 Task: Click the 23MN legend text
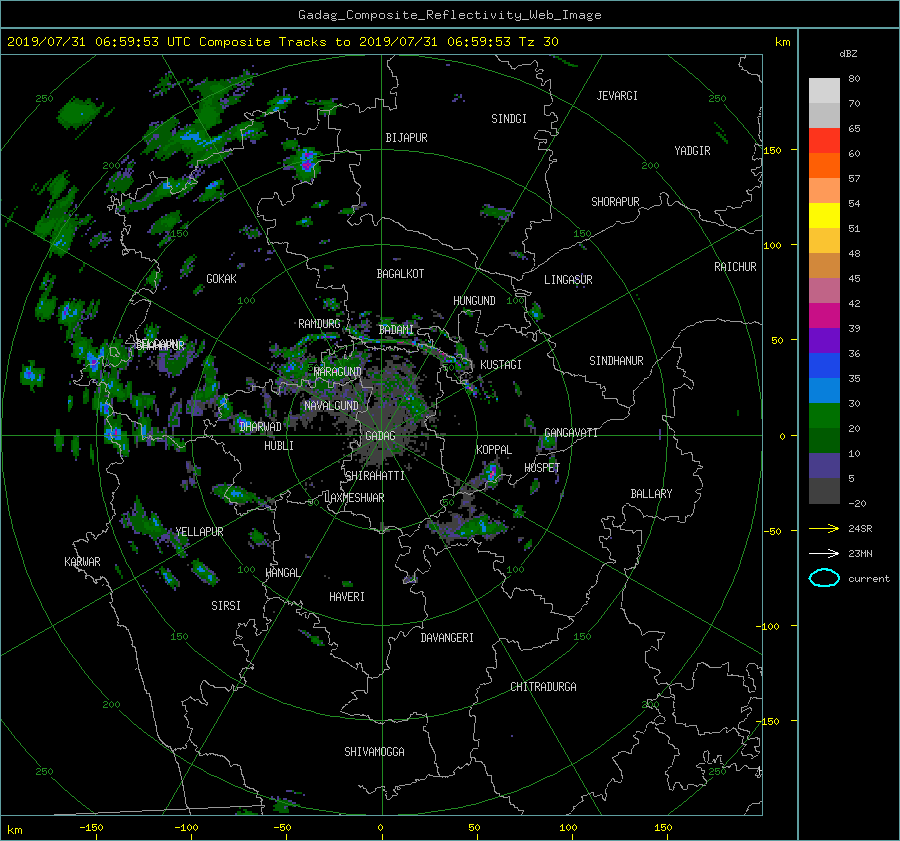pos(860,554)
